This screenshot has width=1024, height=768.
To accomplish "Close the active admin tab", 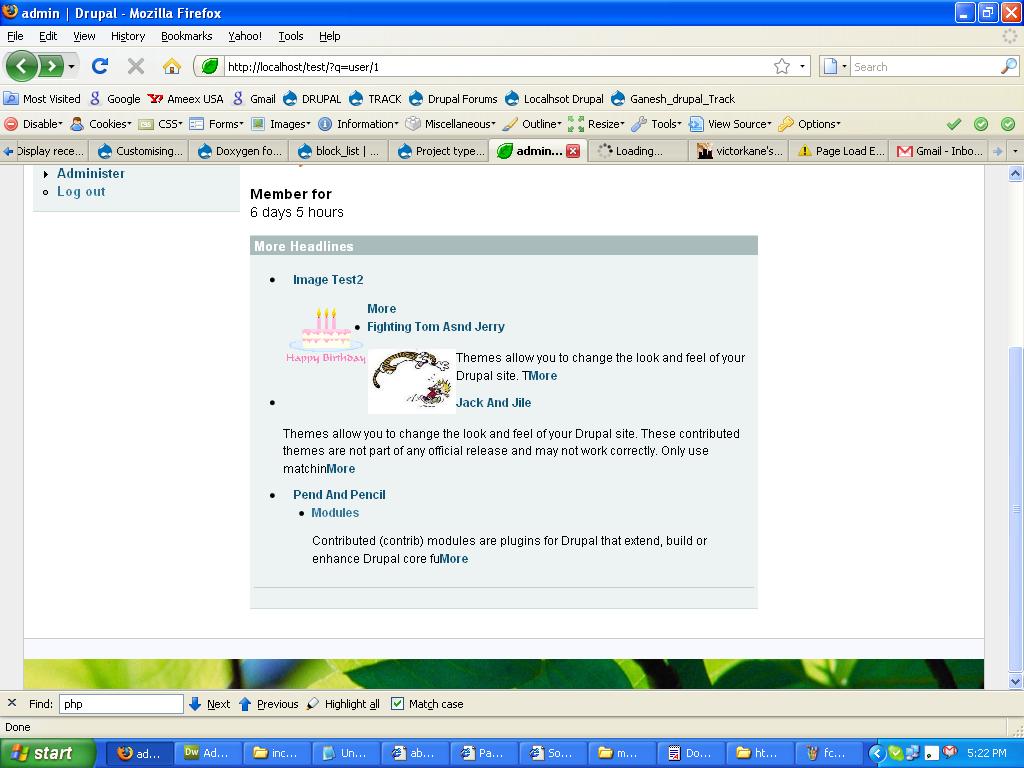I will coord(573,151).
